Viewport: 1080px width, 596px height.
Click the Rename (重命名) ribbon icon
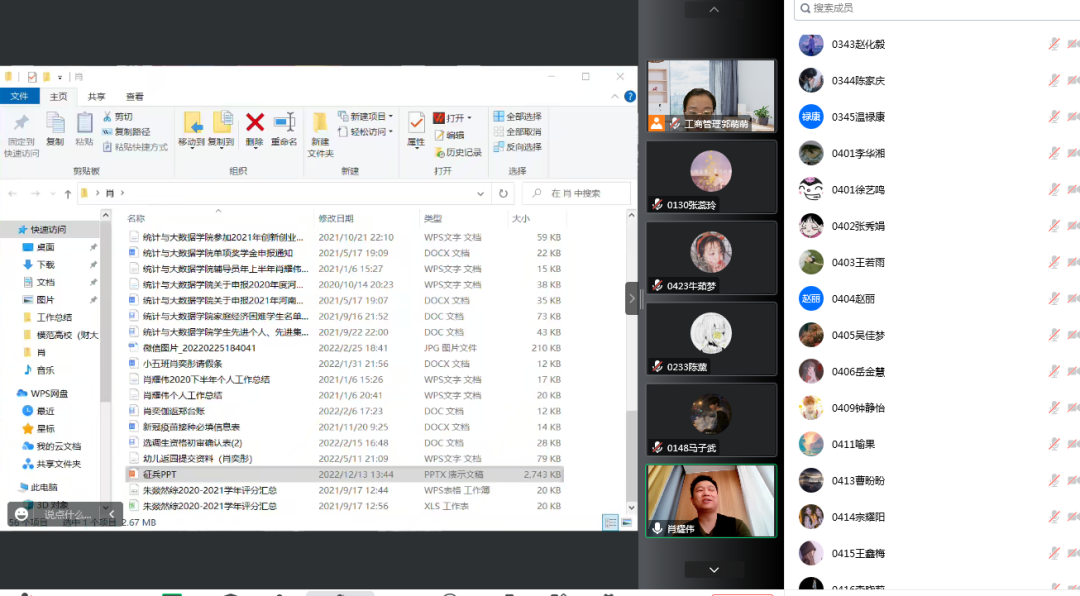(x=284, y=123)
